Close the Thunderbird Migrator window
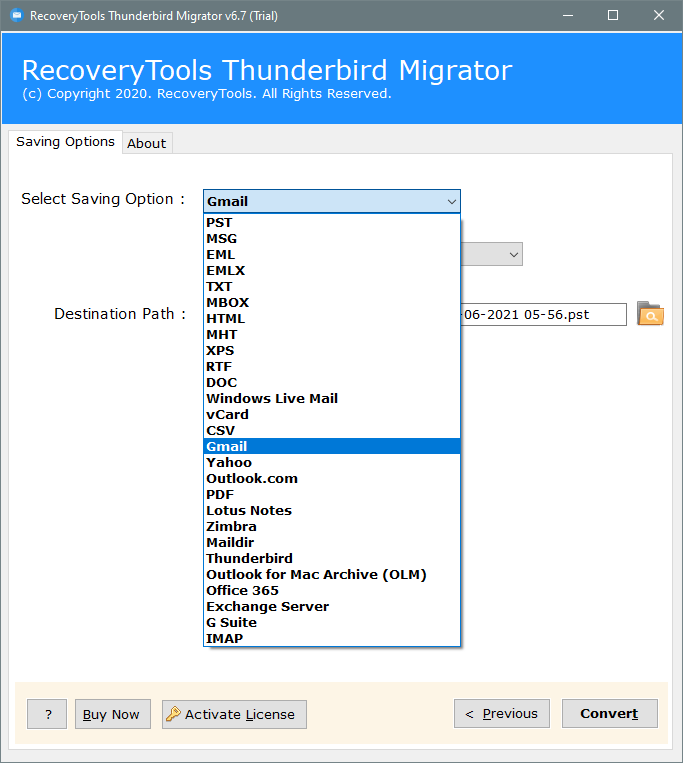 click(x=659, y=16)
